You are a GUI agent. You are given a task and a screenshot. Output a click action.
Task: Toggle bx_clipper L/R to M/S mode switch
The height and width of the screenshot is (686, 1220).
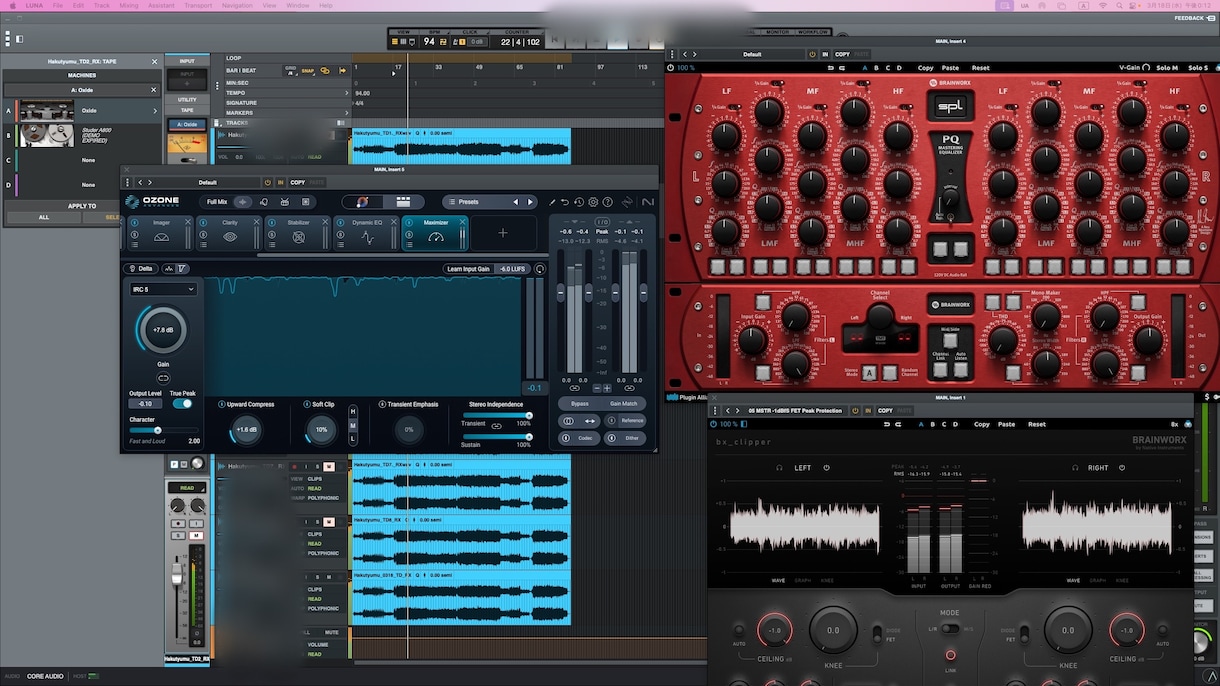coord(950,629)
